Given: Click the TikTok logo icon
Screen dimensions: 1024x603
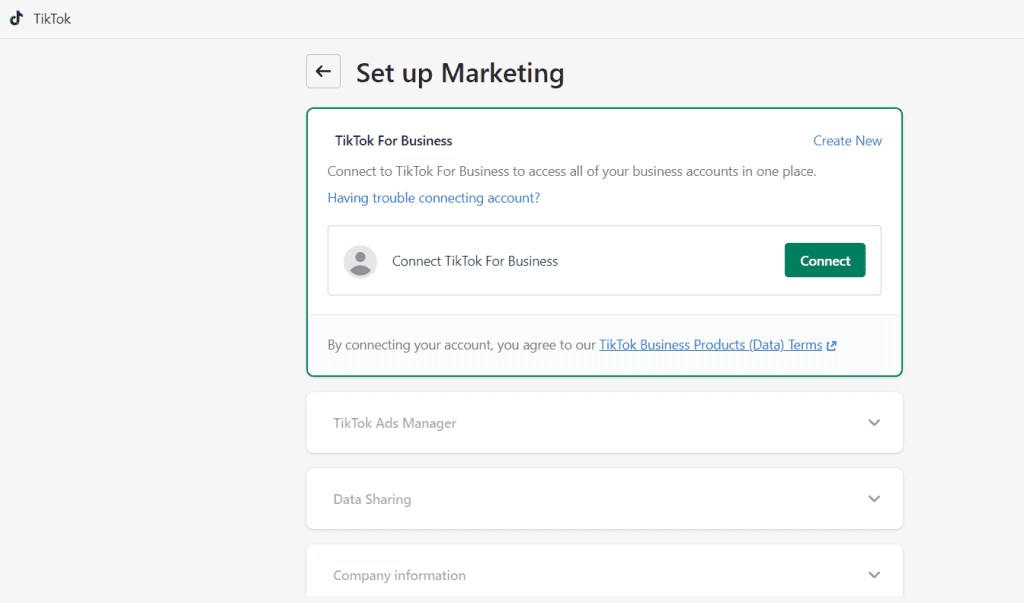Looking at the screenshot, I should coord(16,18).
